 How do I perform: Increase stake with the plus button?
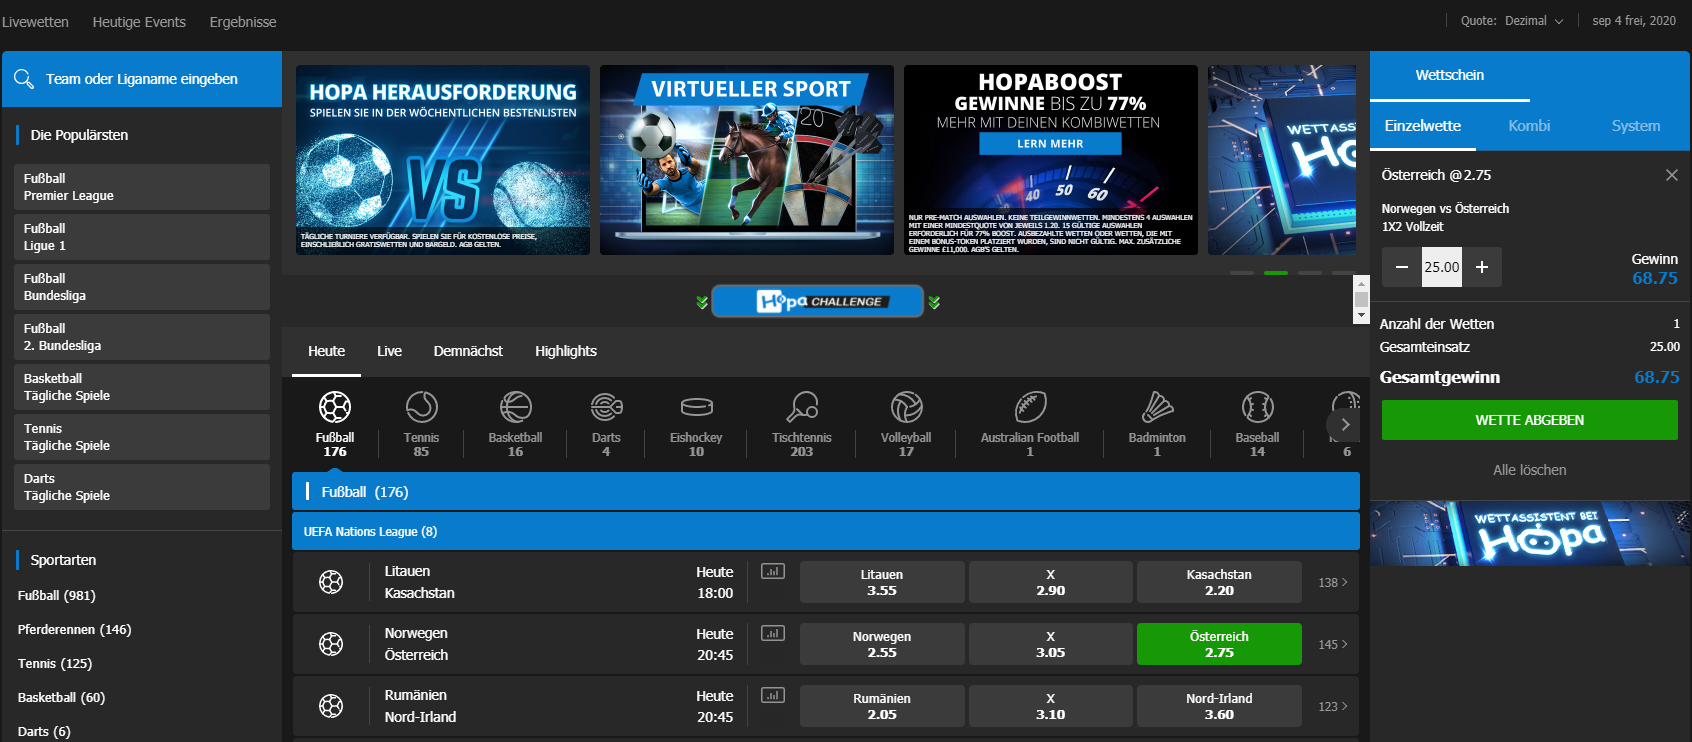pyautogui.click(x=1482, y=267)
